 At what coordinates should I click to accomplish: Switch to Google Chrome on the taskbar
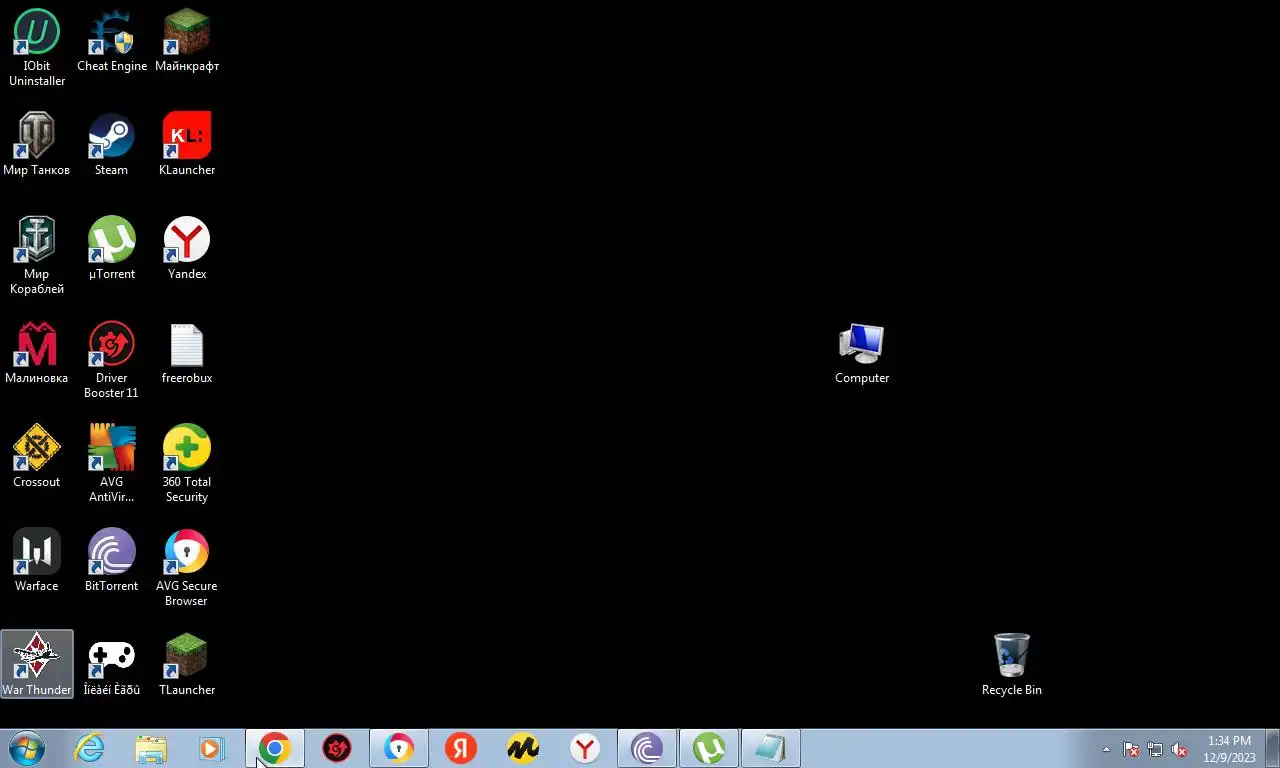(275, 748)
